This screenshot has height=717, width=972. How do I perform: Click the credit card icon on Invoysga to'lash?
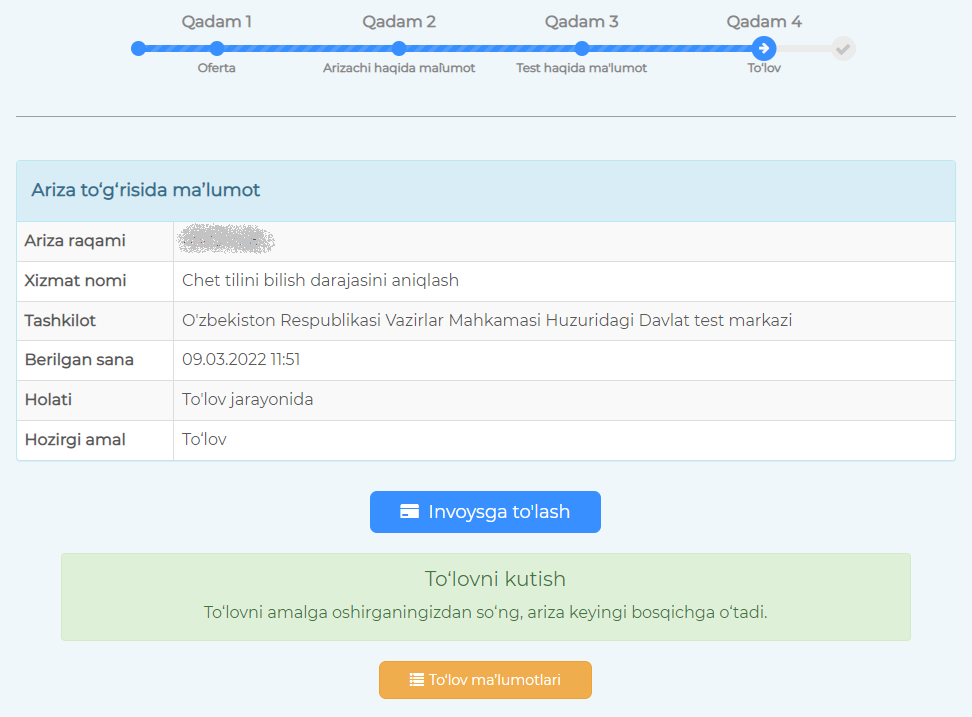409,512
